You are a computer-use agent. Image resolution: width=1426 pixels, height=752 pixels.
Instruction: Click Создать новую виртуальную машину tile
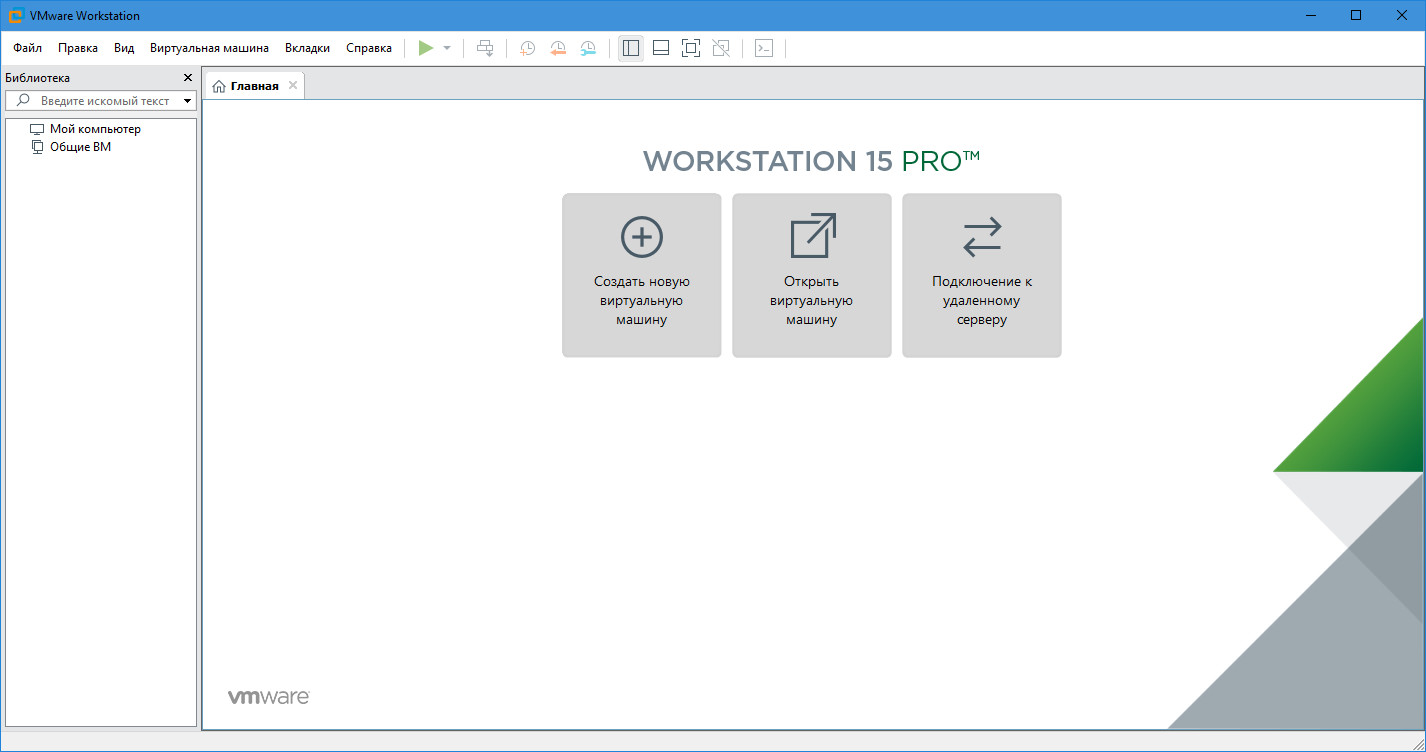(x=642, y=275)
